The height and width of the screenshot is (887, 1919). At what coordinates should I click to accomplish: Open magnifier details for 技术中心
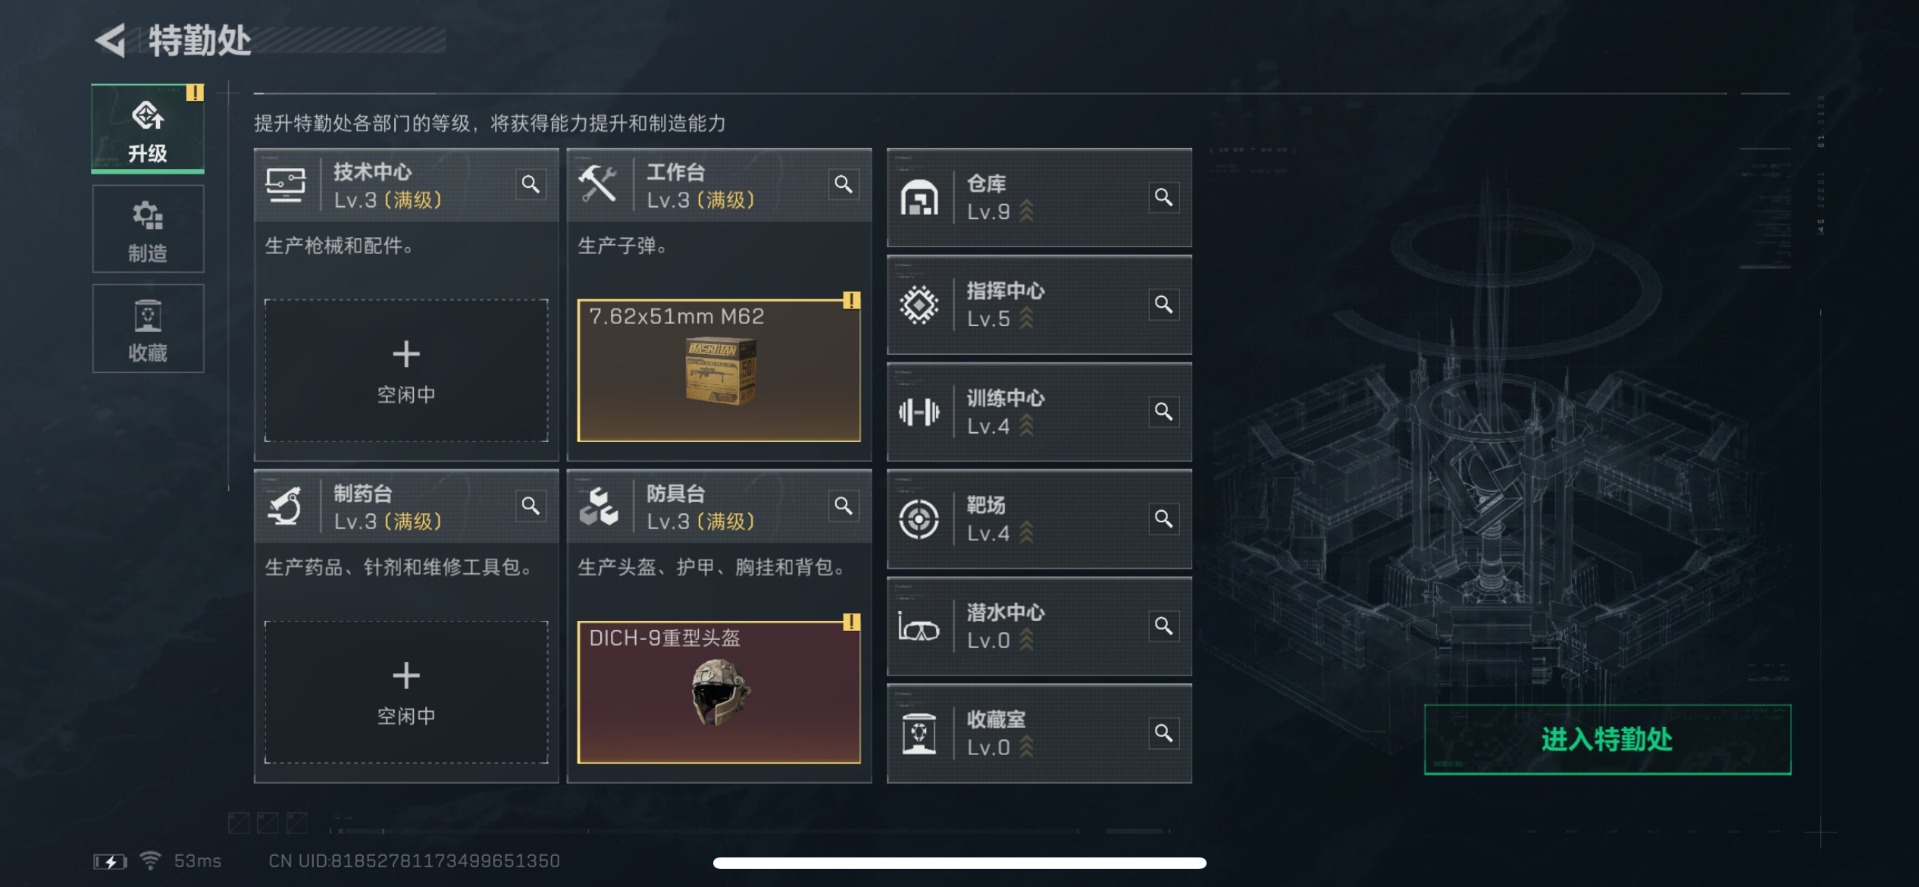531,184
